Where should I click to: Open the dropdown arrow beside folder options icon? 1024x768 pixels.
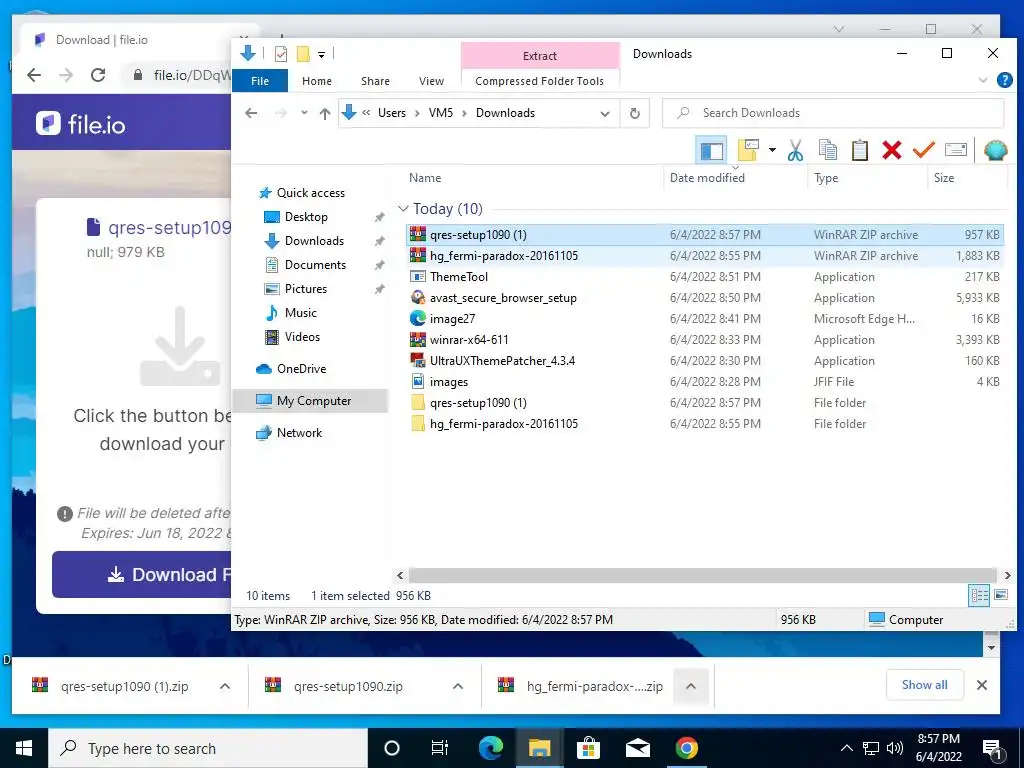(x=772, y=150)
